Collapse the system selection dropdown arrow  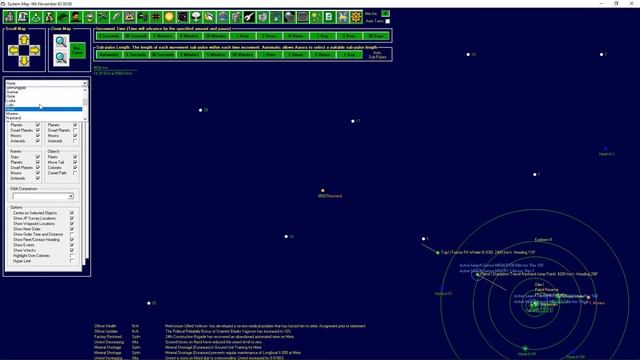pos(85,83)
